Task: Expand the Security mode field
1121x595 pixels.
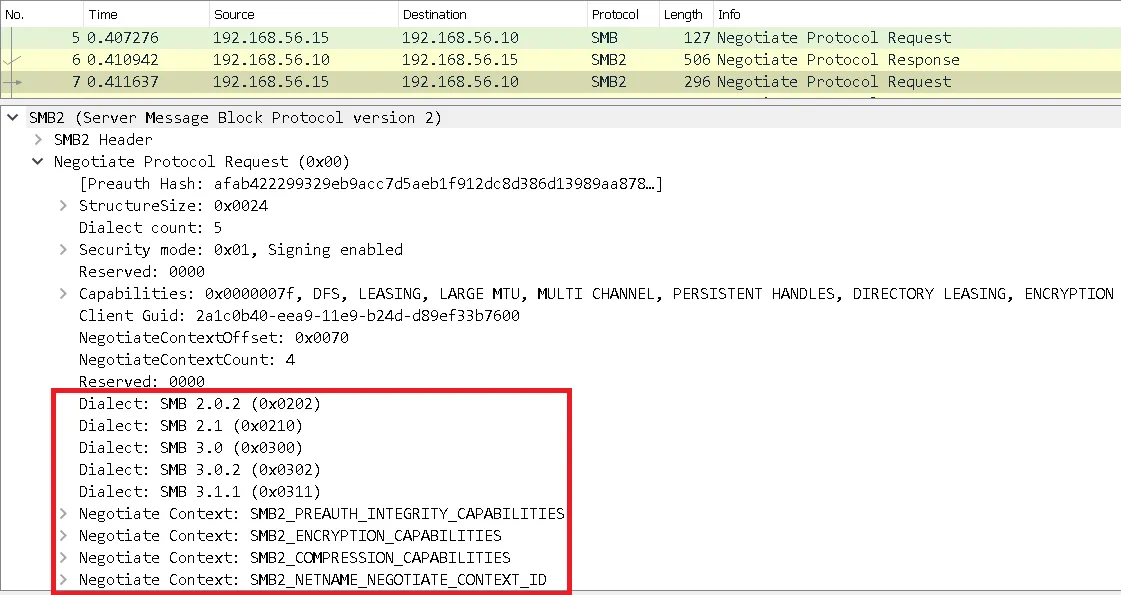Action: [x=62, y=249]
